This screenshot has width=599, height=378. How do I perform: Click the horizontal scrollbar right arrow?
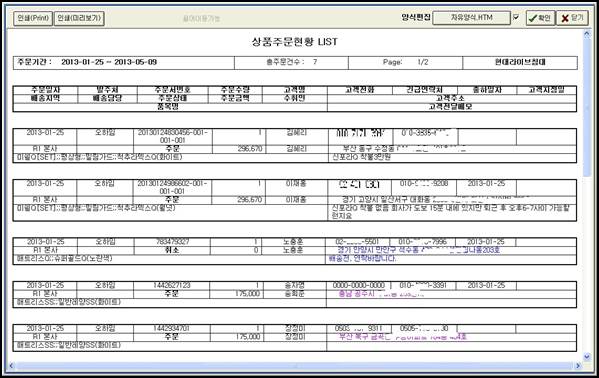click(578, 366)
